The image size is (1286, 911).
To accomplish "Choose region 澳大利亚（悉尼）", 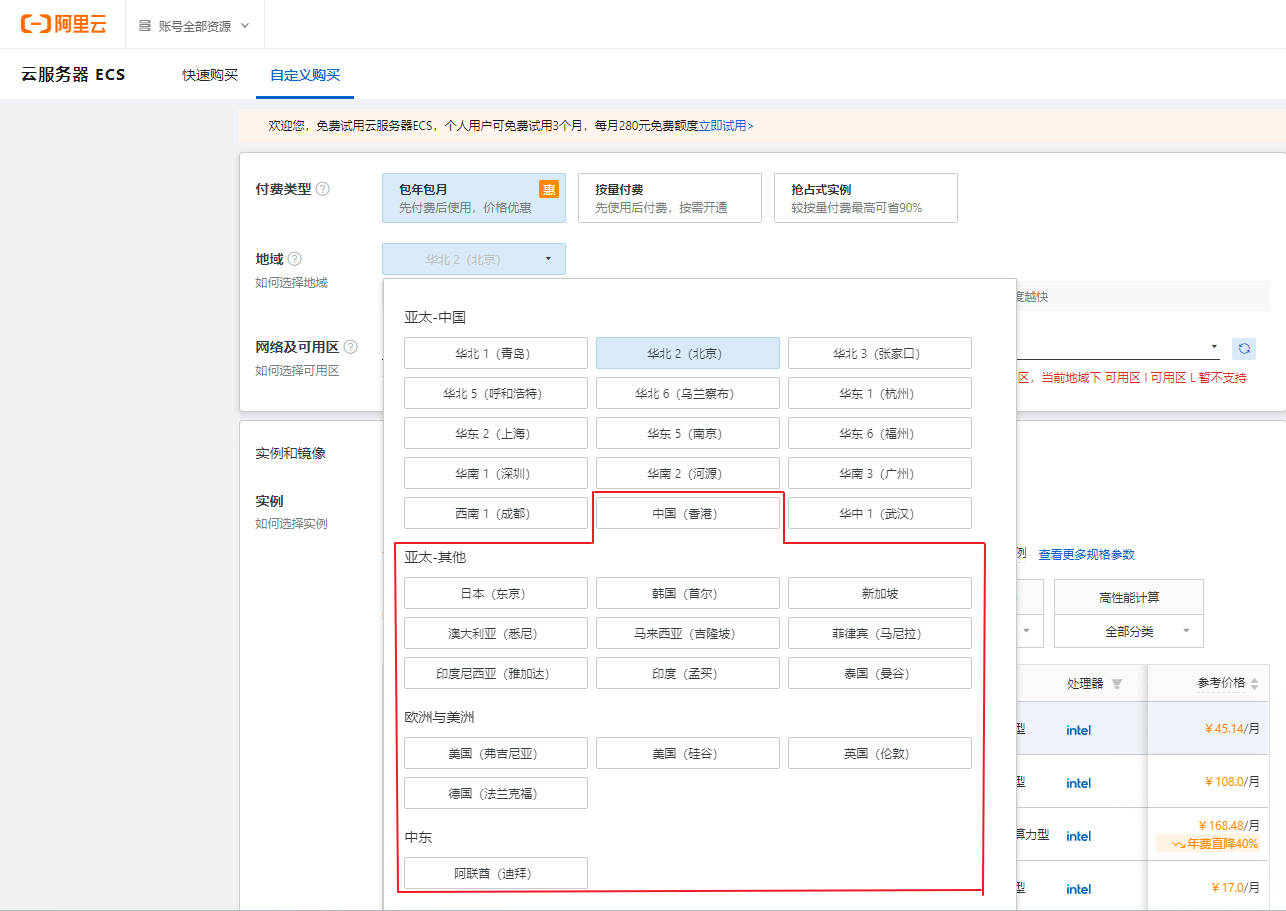I will [x=496, y=633].
